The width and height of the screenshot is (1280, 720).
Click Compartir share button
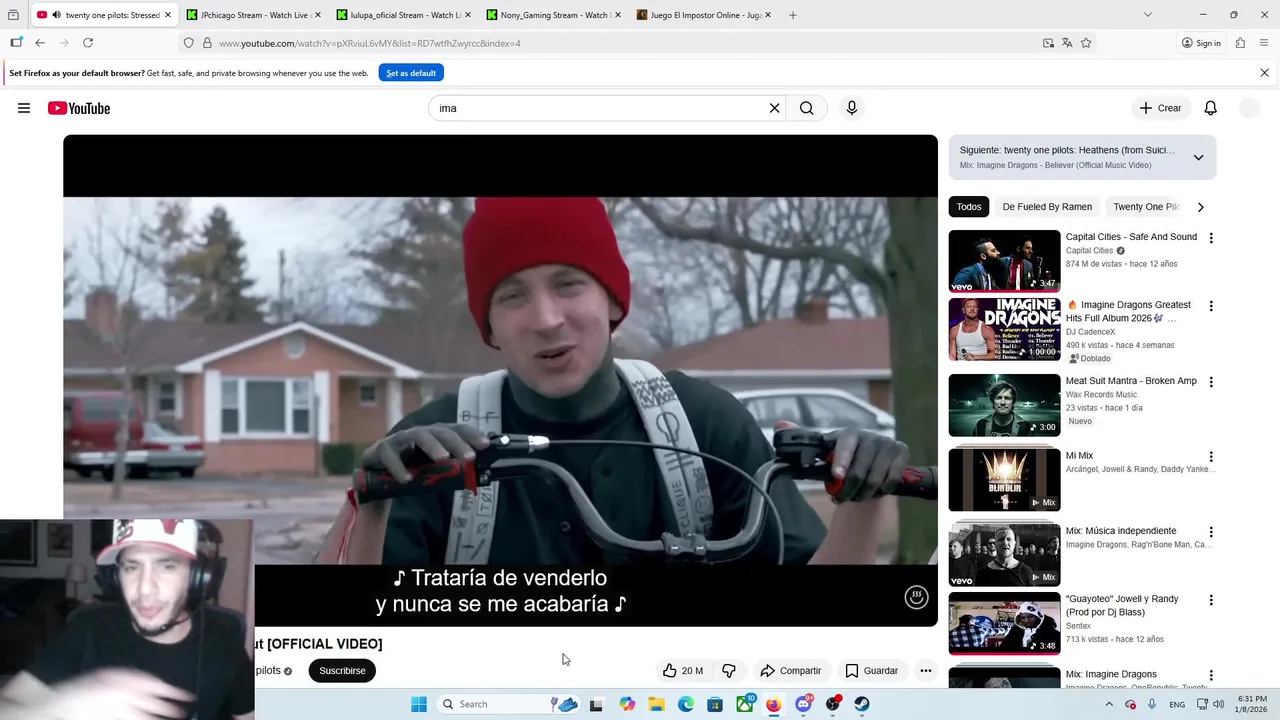790,671
